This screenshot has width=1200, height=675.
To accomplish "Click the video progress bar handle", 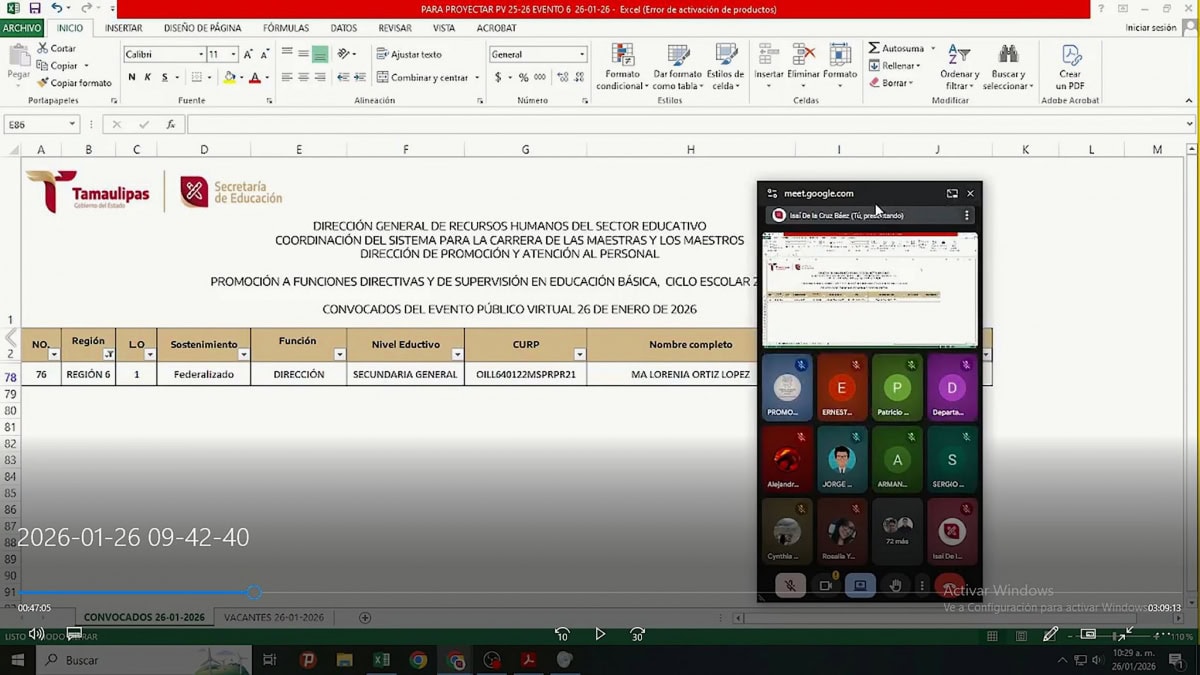I will (x=254, y=593).
